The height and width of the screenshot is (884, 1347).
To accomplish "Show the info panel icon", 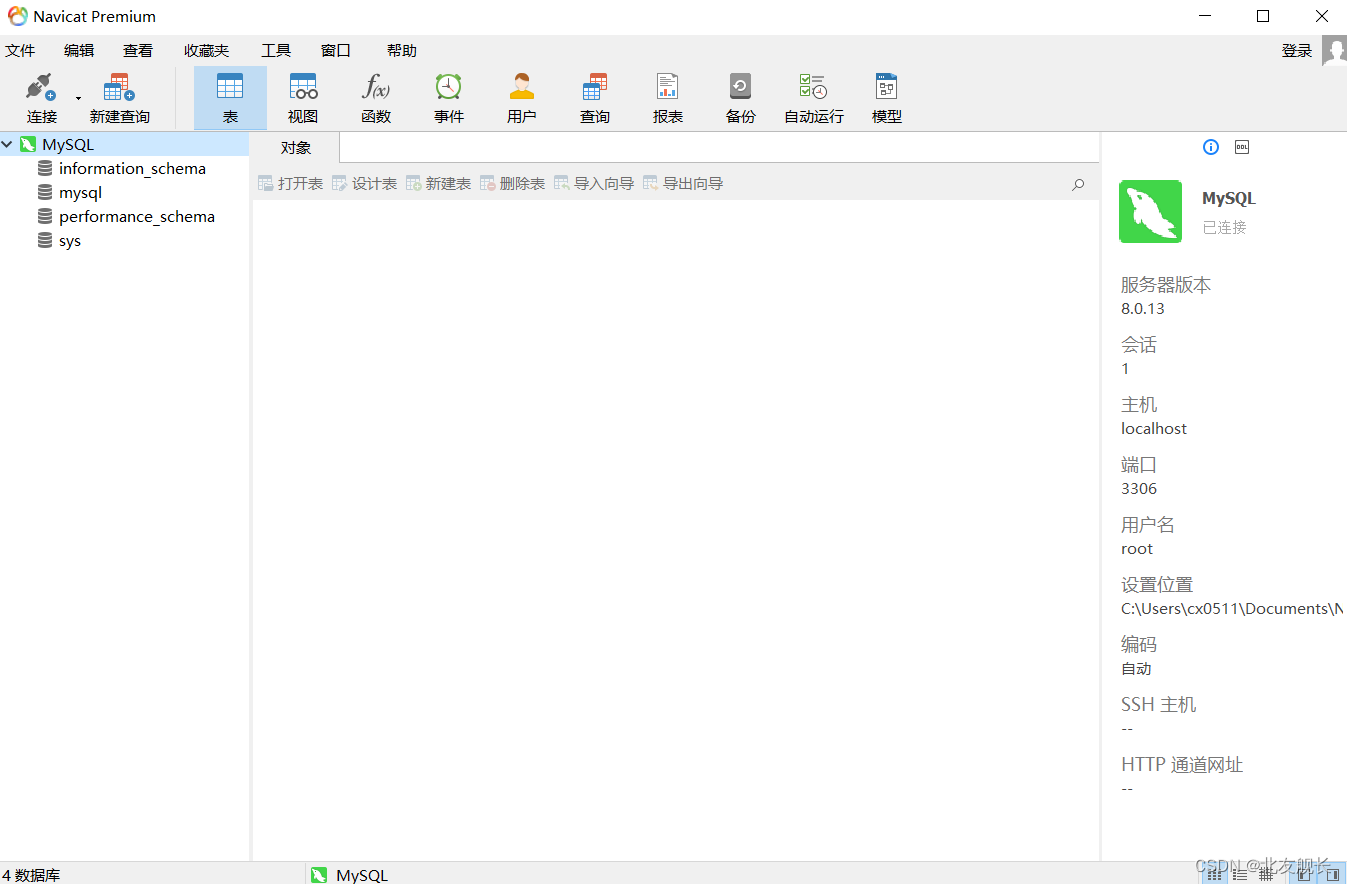I will [x=1211, y=147].
